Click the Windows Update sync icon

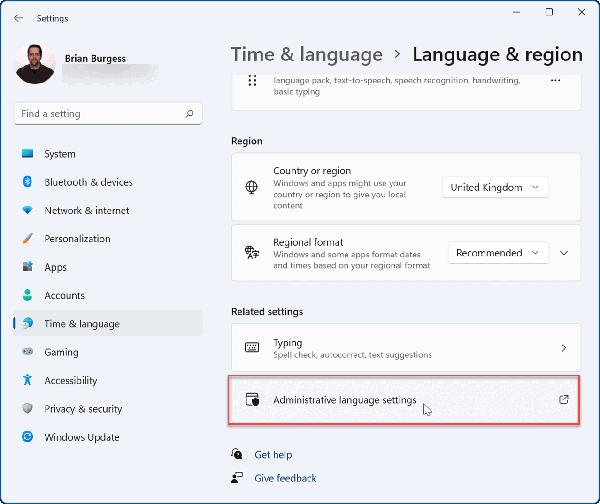pyautogui.click(x=27, y=437)
